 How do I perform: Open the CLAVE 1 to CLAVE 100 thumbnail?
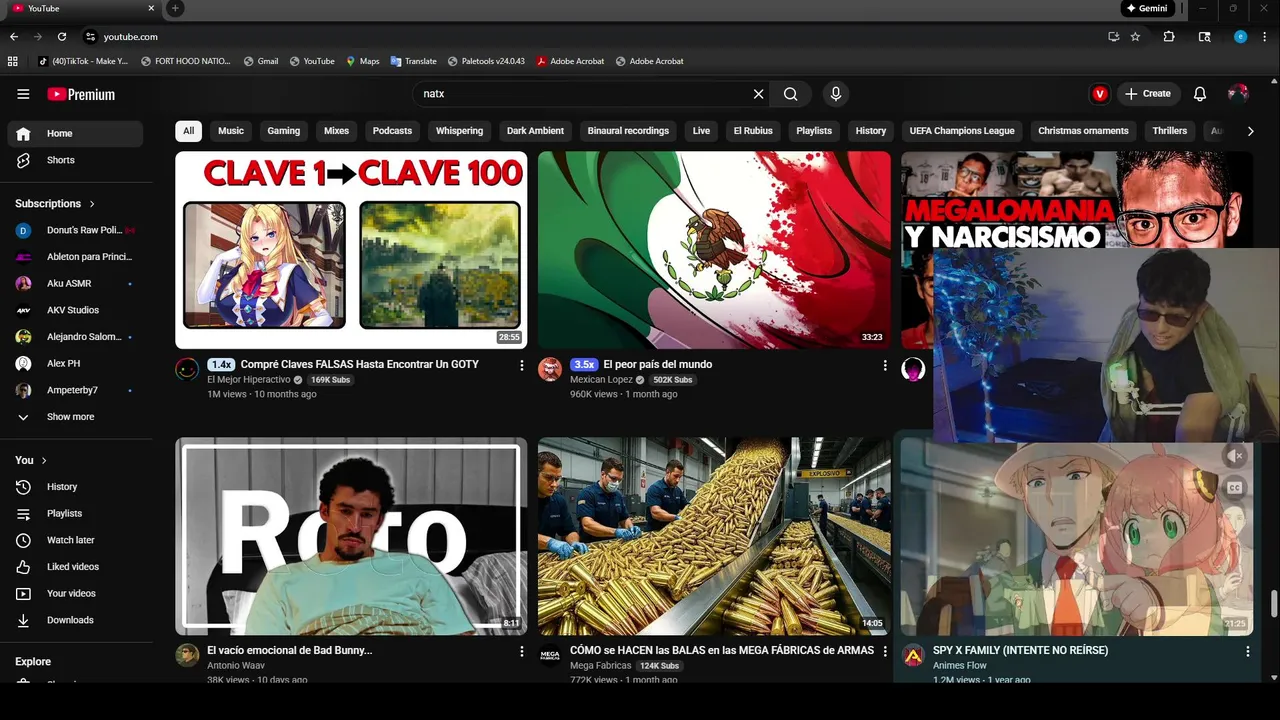(x=351, y=250)
